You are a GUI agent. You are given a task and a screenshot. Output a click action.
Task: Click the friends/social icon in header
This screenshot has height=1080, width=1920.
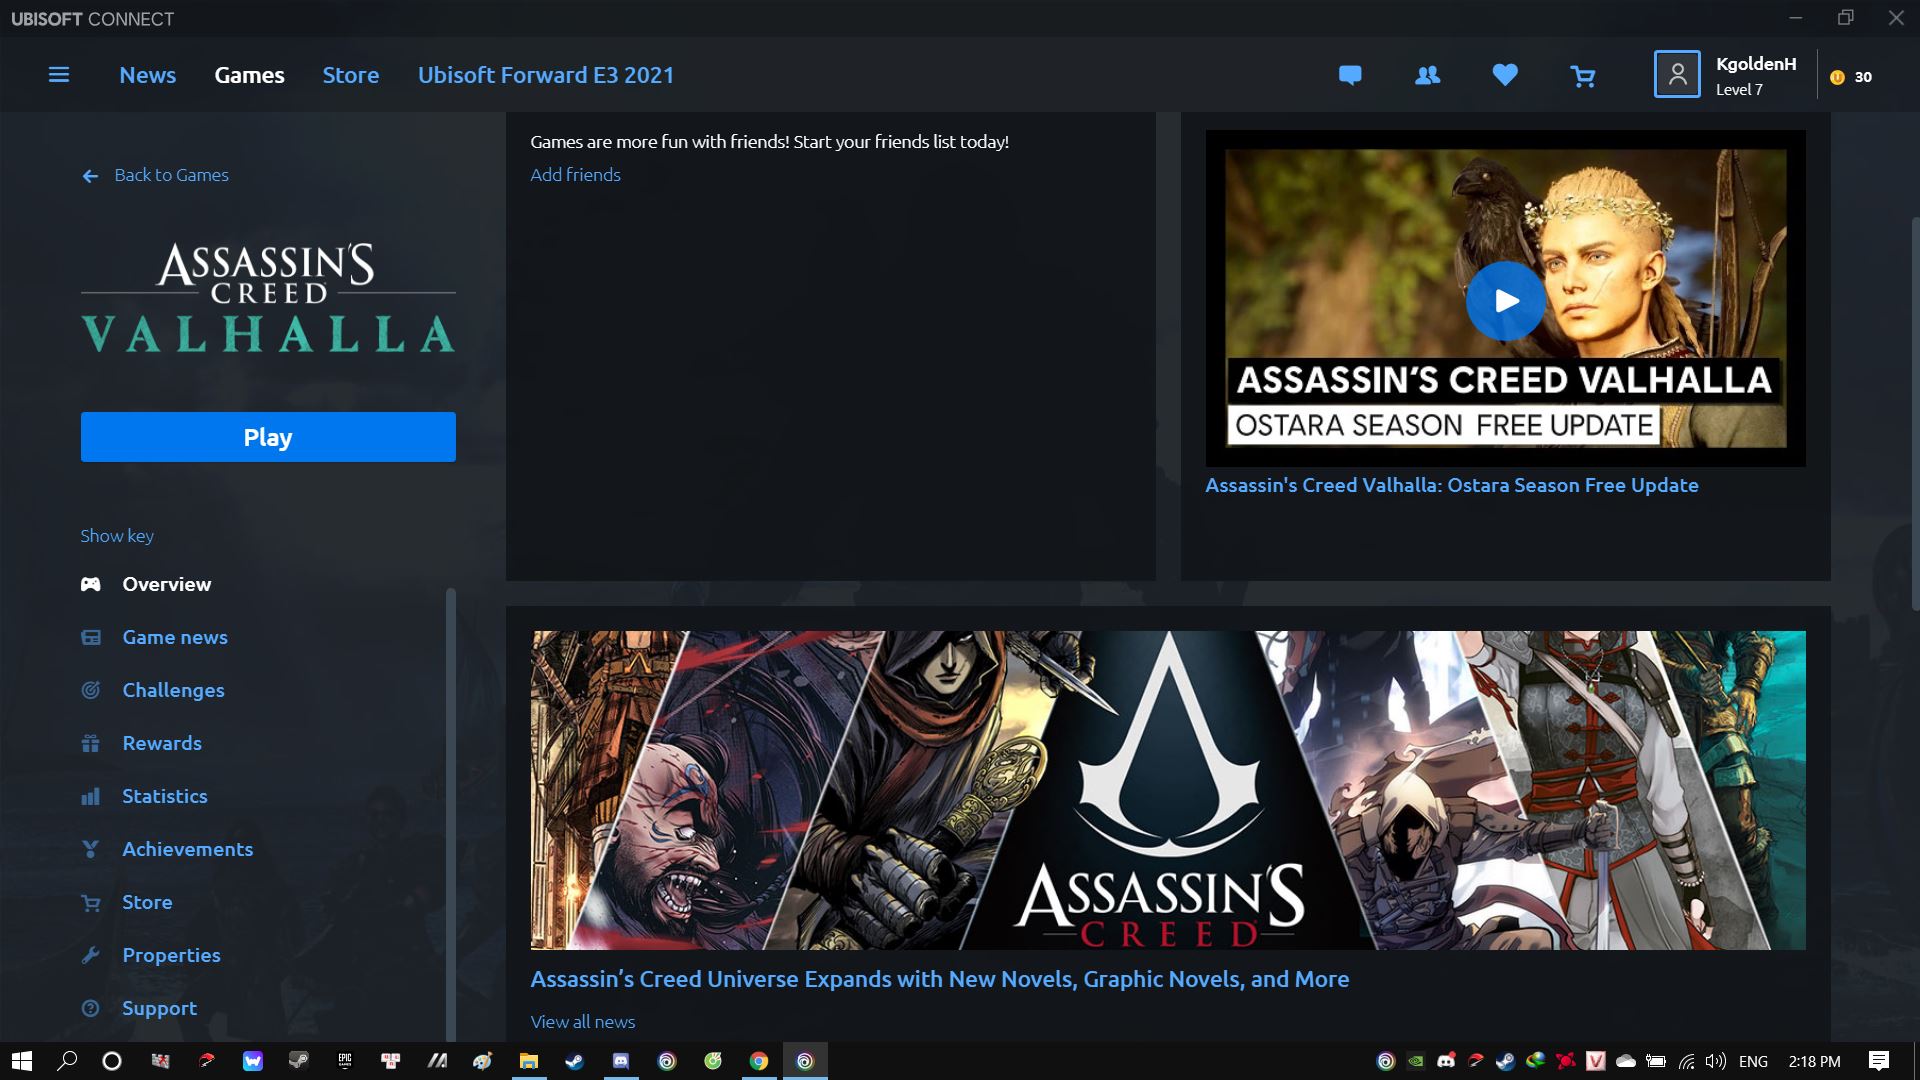[1427, 75]
